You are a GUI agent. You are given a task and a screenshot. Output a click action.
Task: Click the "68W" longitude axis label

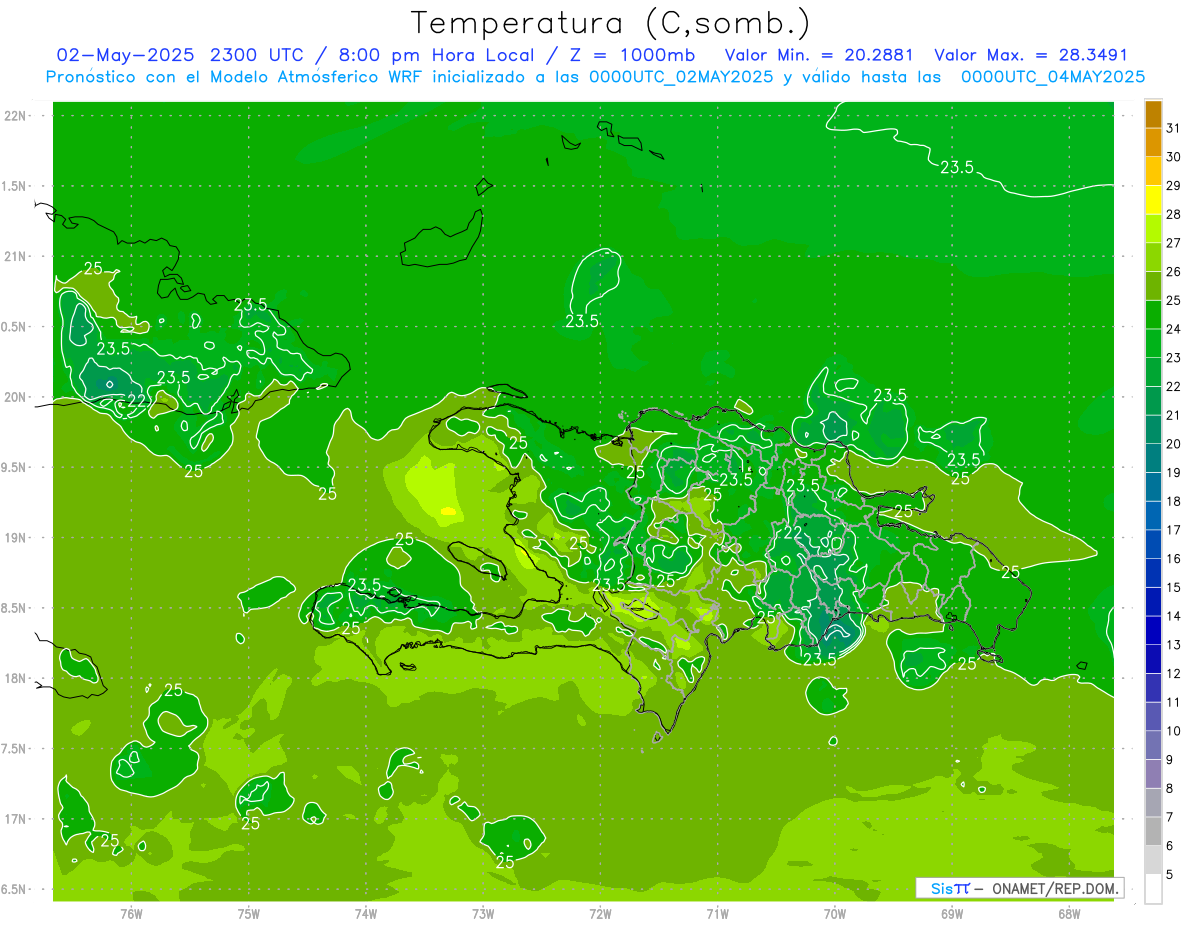pos(1069,914)
